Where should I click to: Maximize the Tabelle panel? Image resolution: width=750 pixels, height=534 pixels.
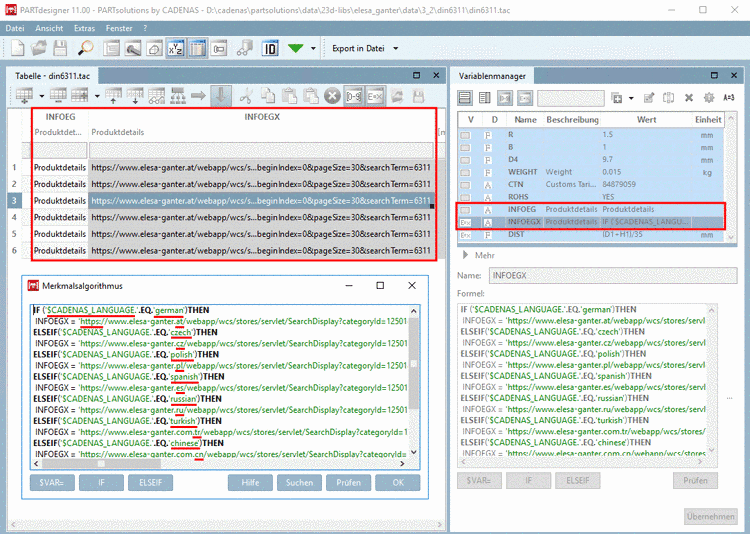tap(416, 75)
